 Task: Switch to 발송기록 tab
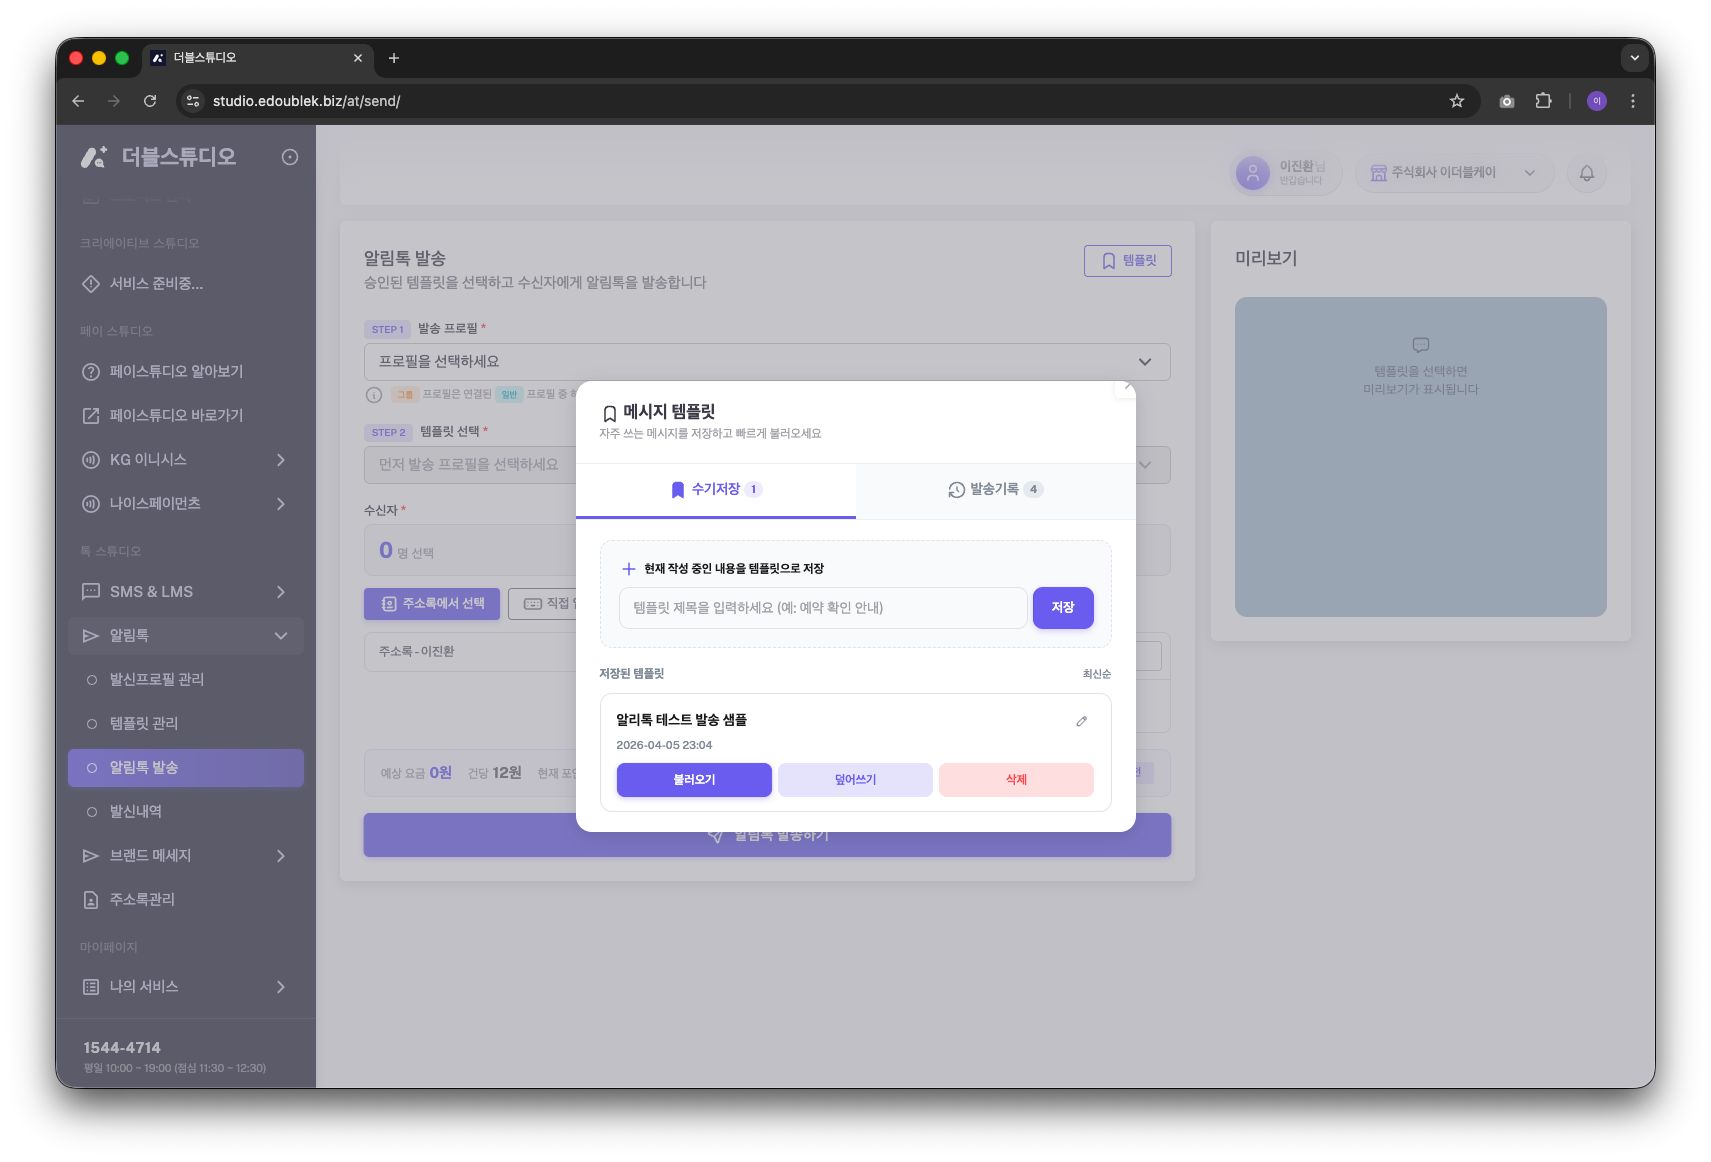(996, 490)
